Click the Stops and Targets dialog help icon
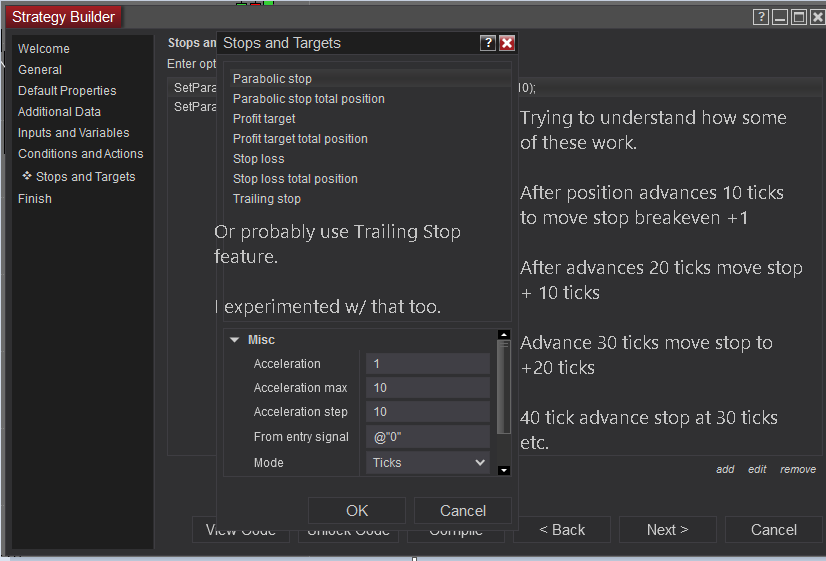Image resolution: width=826 pixels, height=561 pixels. (488, 43)
